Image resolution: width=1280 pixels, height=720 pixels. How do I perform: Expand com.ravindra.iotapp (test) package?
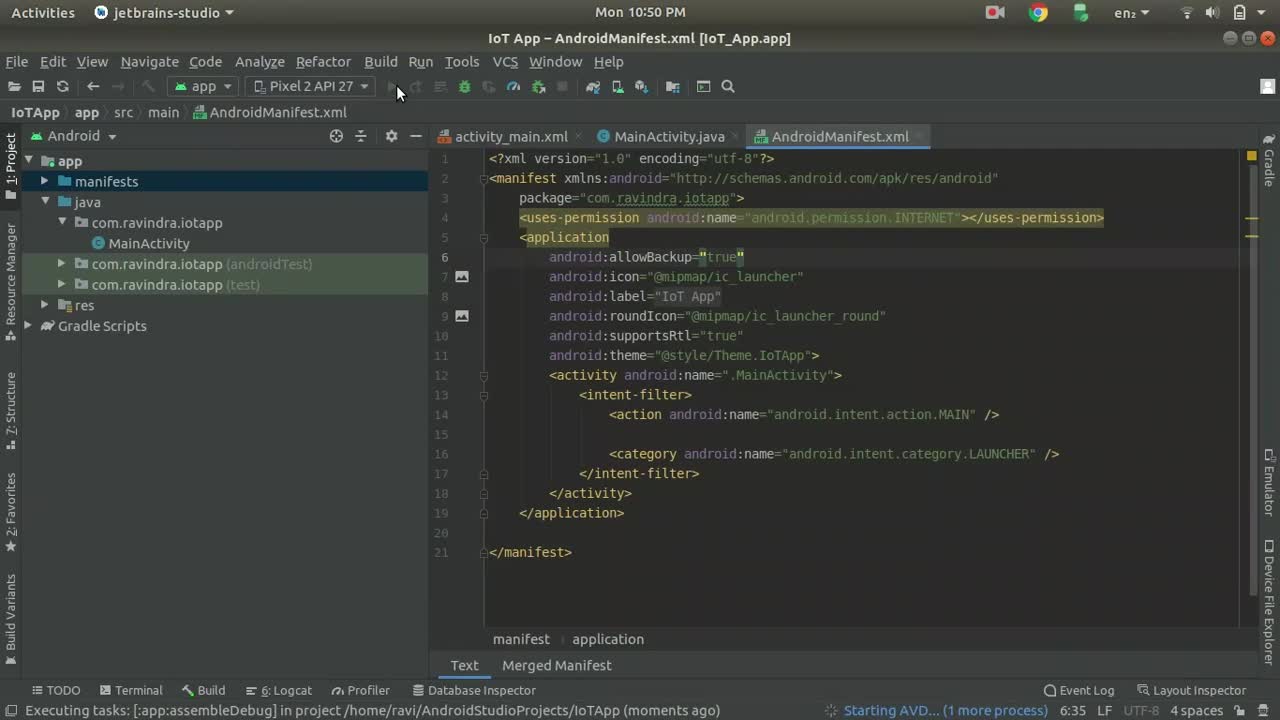pos(61,285)
